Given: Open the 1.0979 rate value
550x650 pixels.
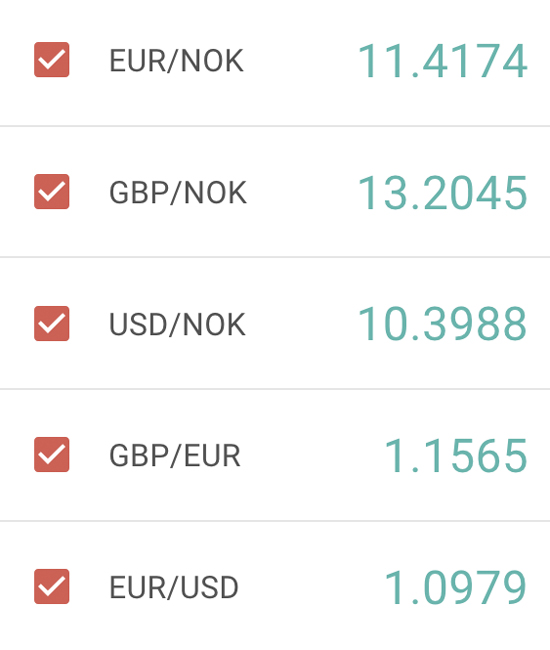Looking at the screenshot, I should click(456, 587).
